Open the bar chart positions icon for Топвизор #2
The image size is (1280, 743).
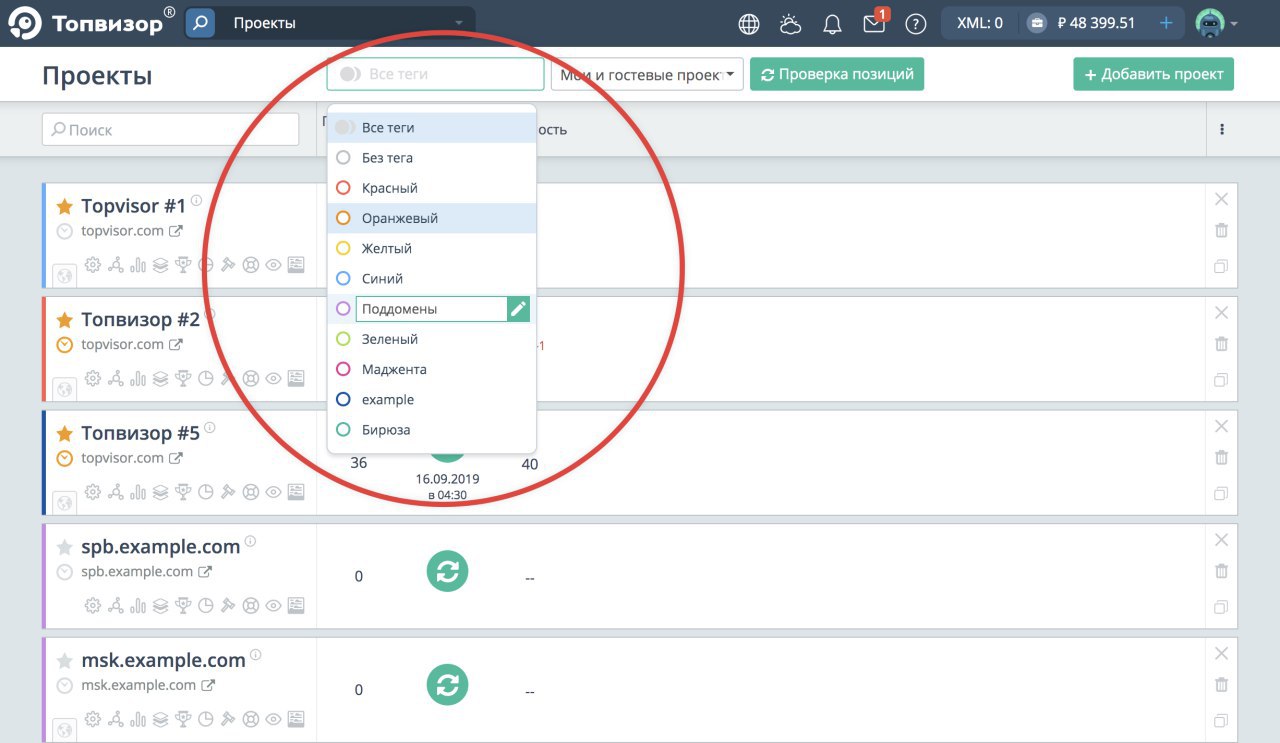point(138,379)
